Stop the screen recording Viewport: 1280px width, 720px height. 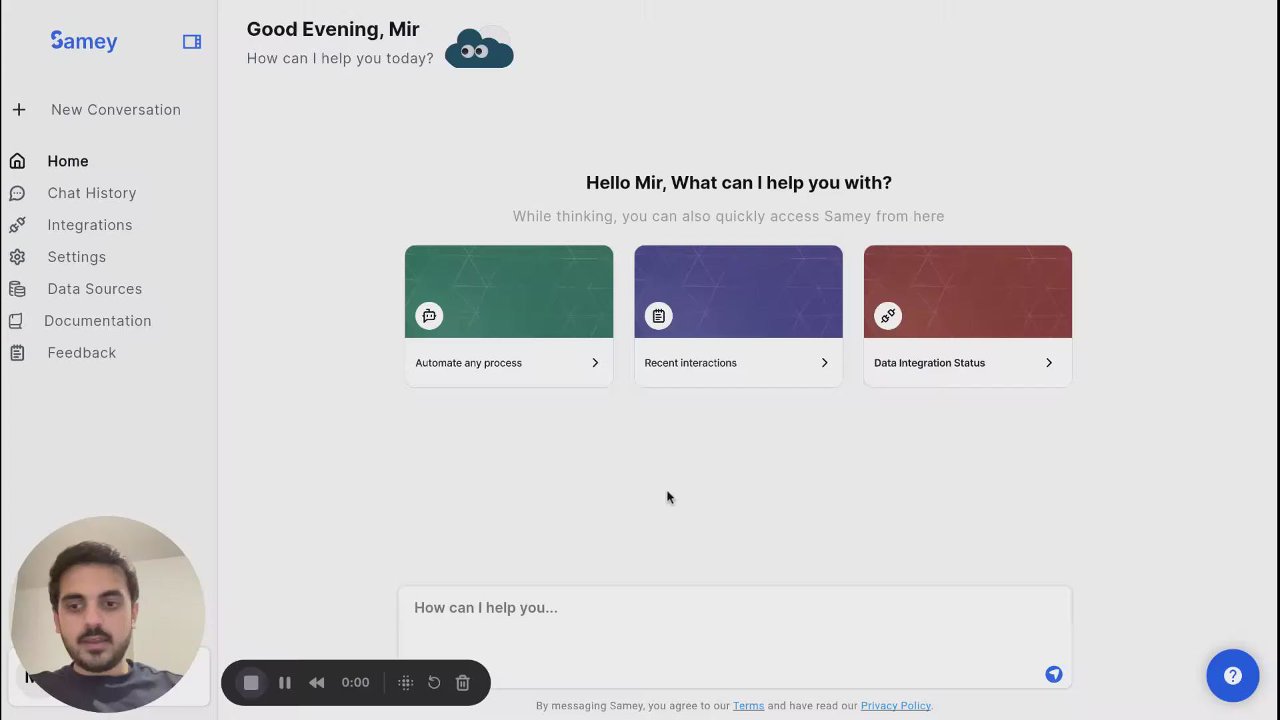coord(251,683)
